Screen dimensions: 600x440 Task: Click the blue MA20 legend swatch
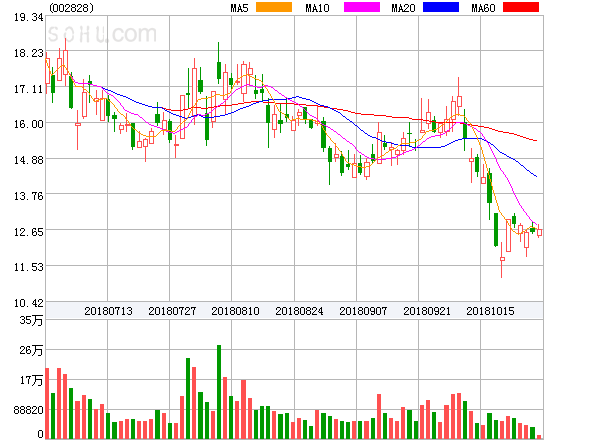pos(441,8)
